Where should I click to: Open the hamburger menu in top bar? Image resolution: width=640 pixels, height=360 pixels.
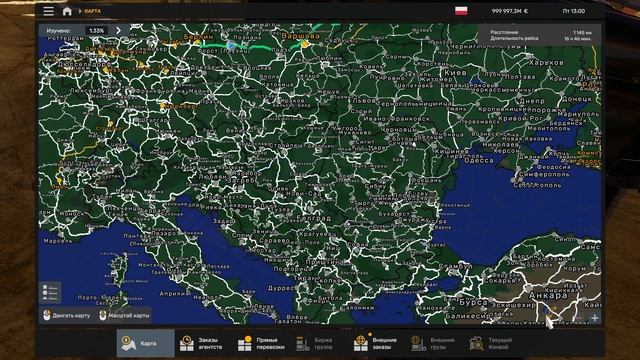pos(49,11)
